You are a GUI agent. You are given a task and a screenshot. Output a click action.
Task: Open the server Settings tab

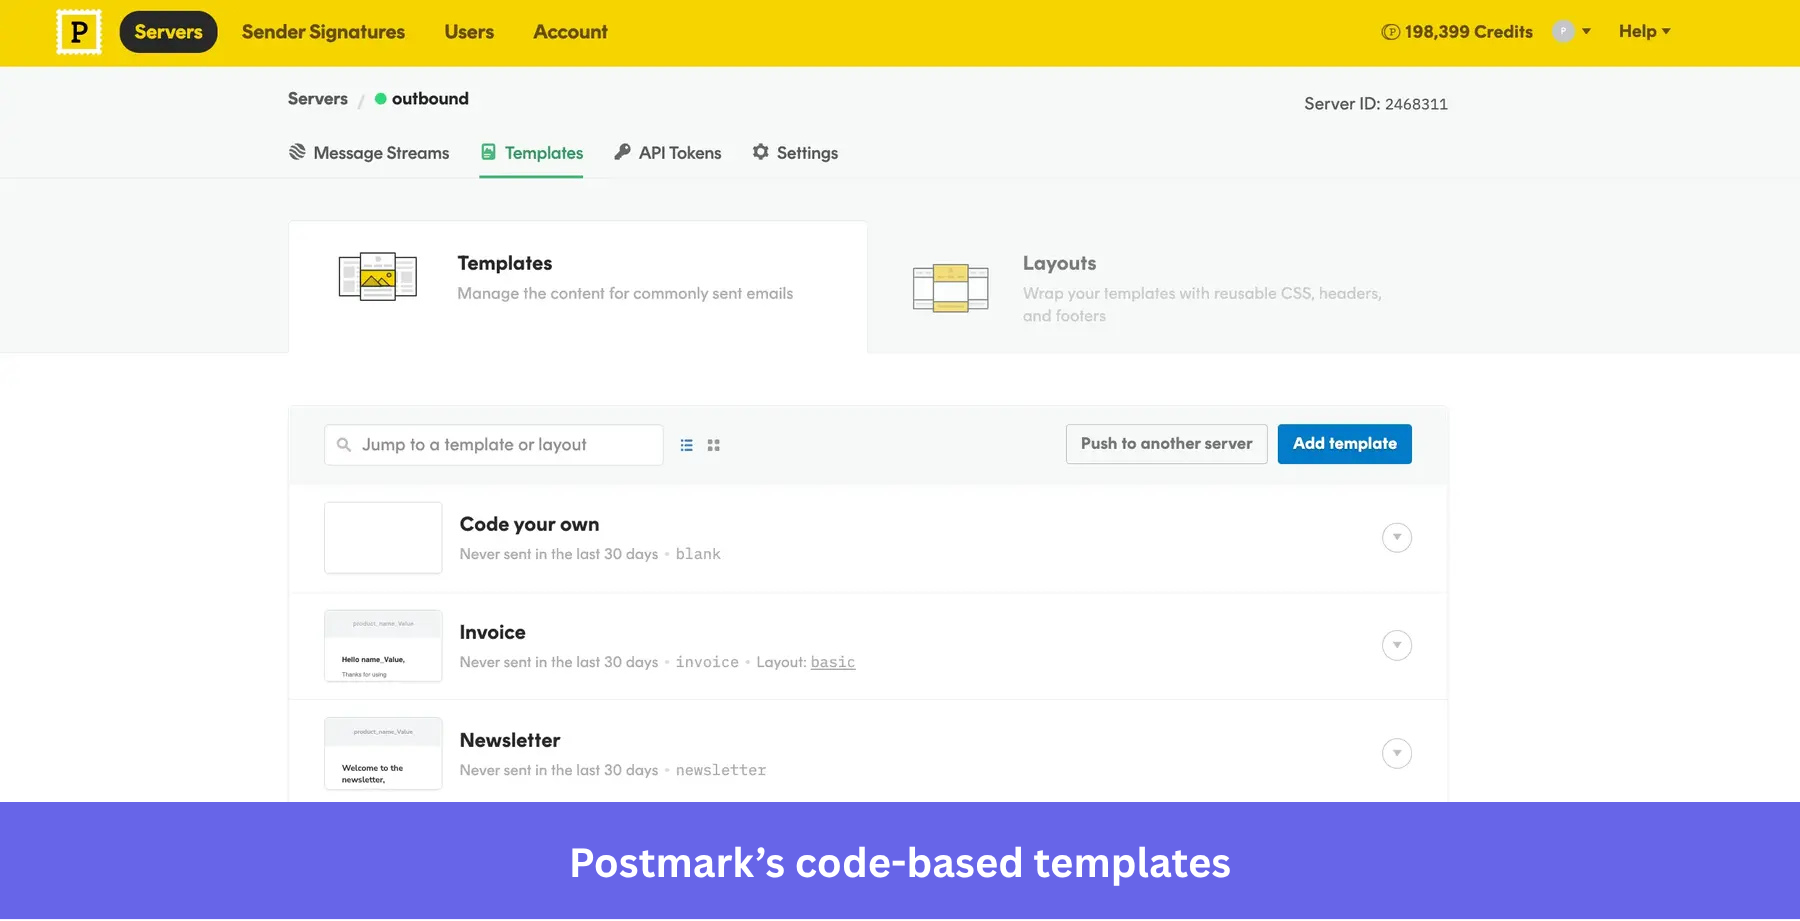(795, 153)
